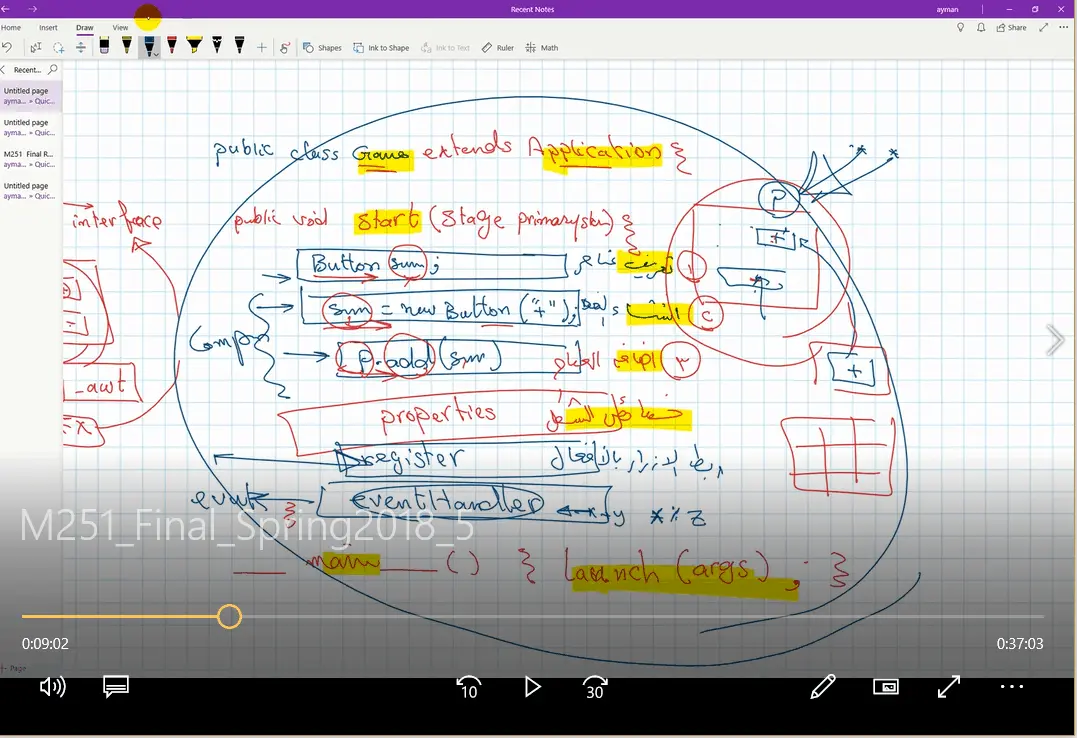
Task: Toggle the Ruler on the canvas
Action: click(x=498, y=47)
